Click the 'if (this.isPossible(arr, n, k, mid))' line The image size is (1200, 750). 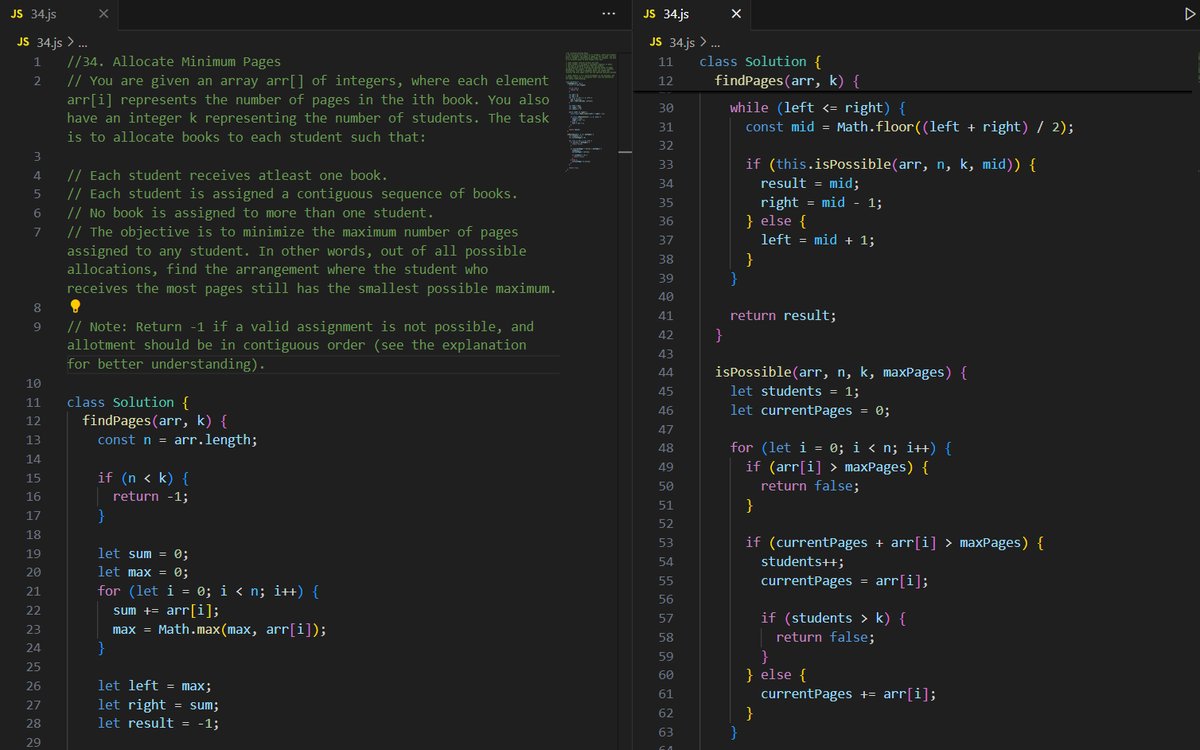click(890, 164)
